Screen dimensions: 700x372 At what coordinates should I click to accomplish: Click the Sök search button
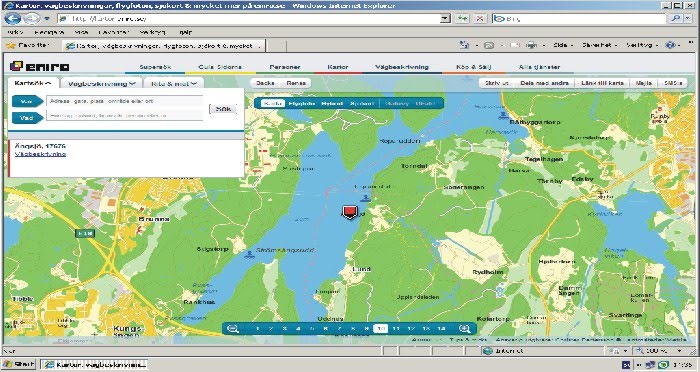click(x=222, y=109)
